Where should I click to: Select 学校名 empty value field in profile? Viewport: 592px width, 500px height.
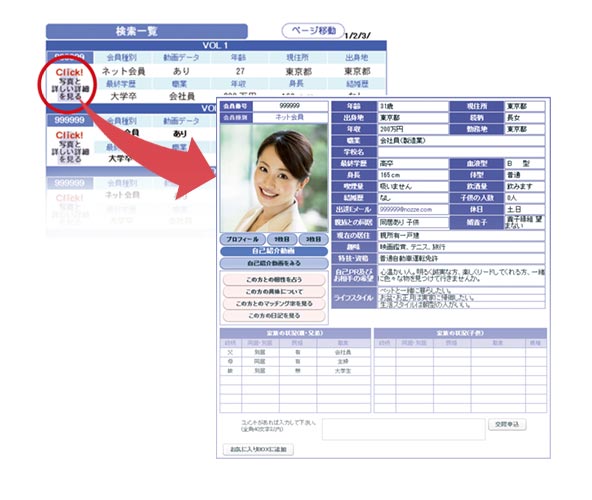pos(461,152)
